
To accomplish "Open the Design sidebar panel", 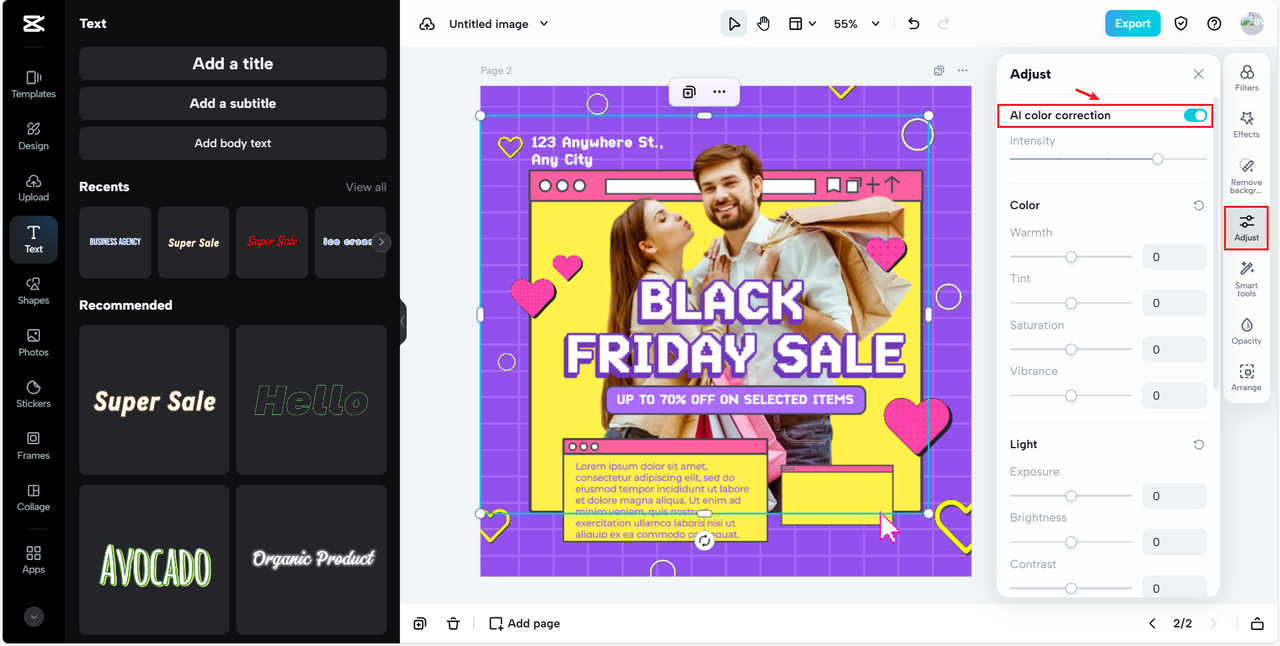I will click(33, 136).
